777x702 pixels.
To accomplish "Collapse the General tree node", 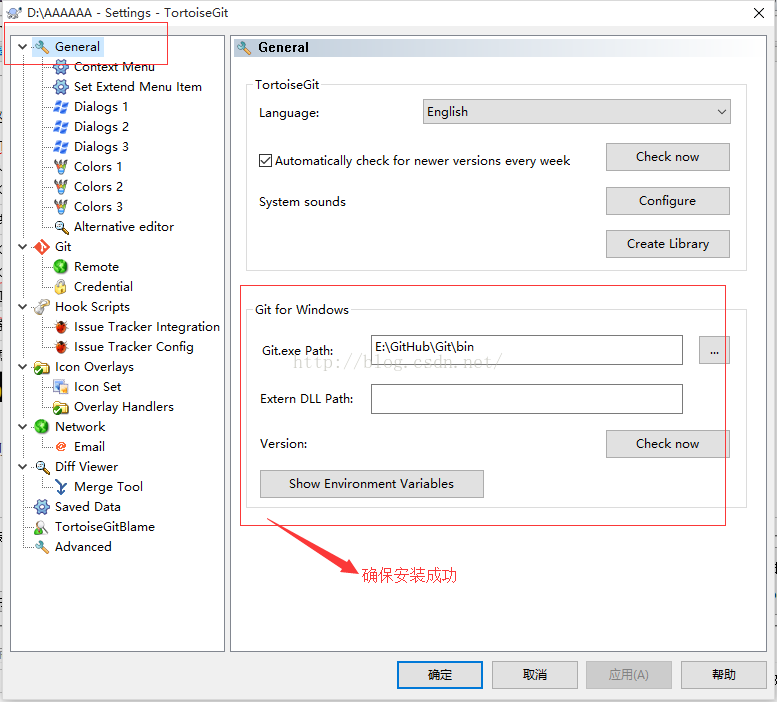I will [x=22, y=47].
